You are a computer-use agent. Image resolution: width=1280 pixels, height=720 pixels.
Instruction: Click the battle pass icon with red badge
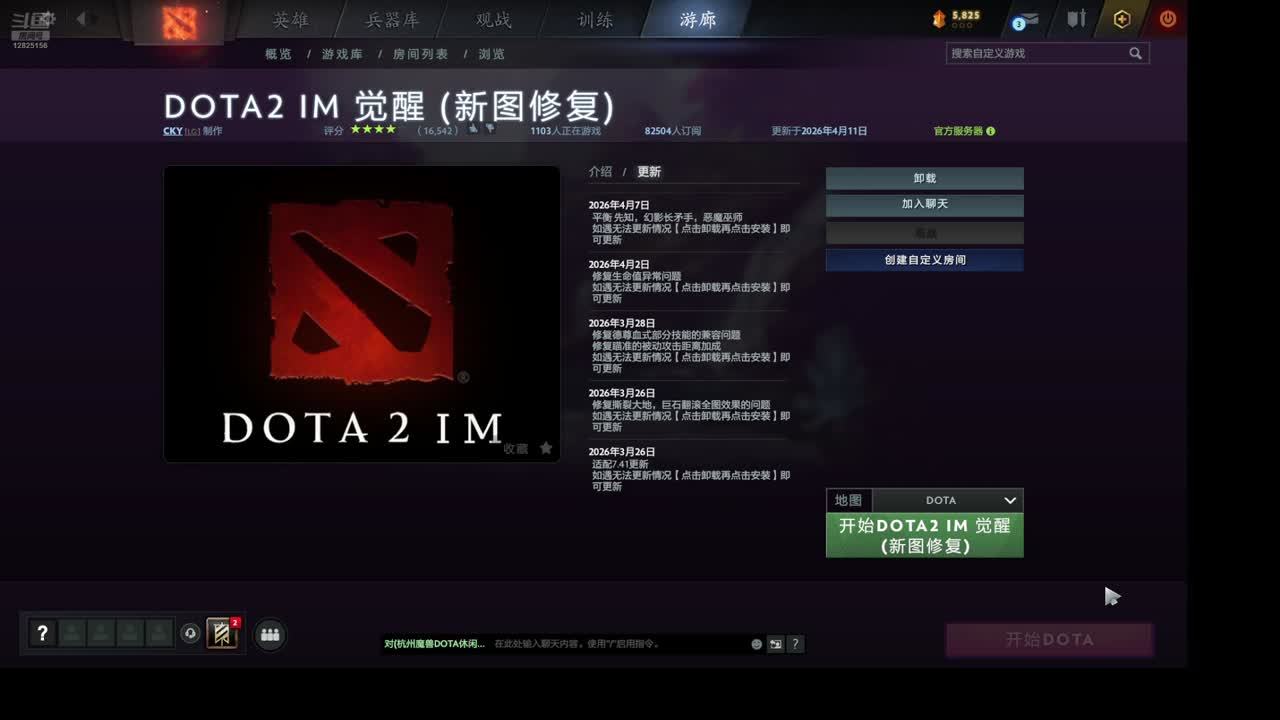pyautogui.click(x=222, y=633)
